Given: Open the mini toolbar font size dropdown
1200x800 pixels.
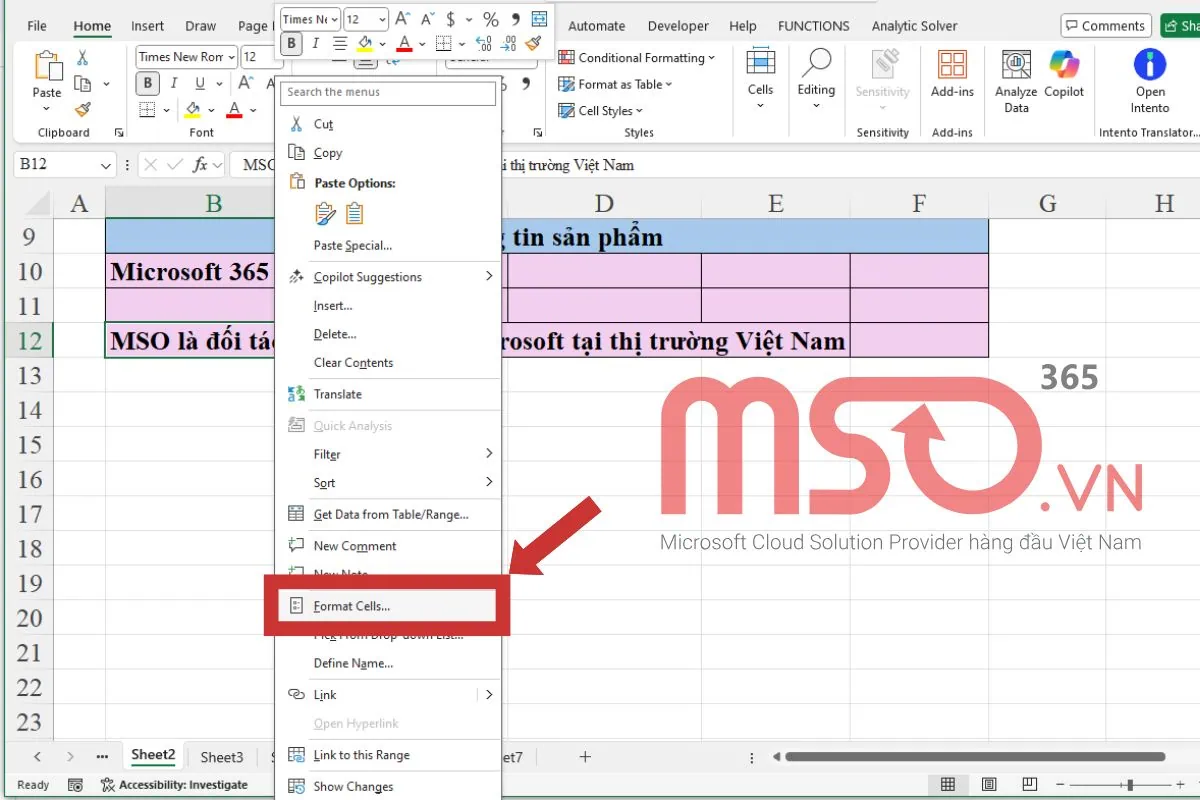Looking at the screenshot, I should [x=381, y=19].
